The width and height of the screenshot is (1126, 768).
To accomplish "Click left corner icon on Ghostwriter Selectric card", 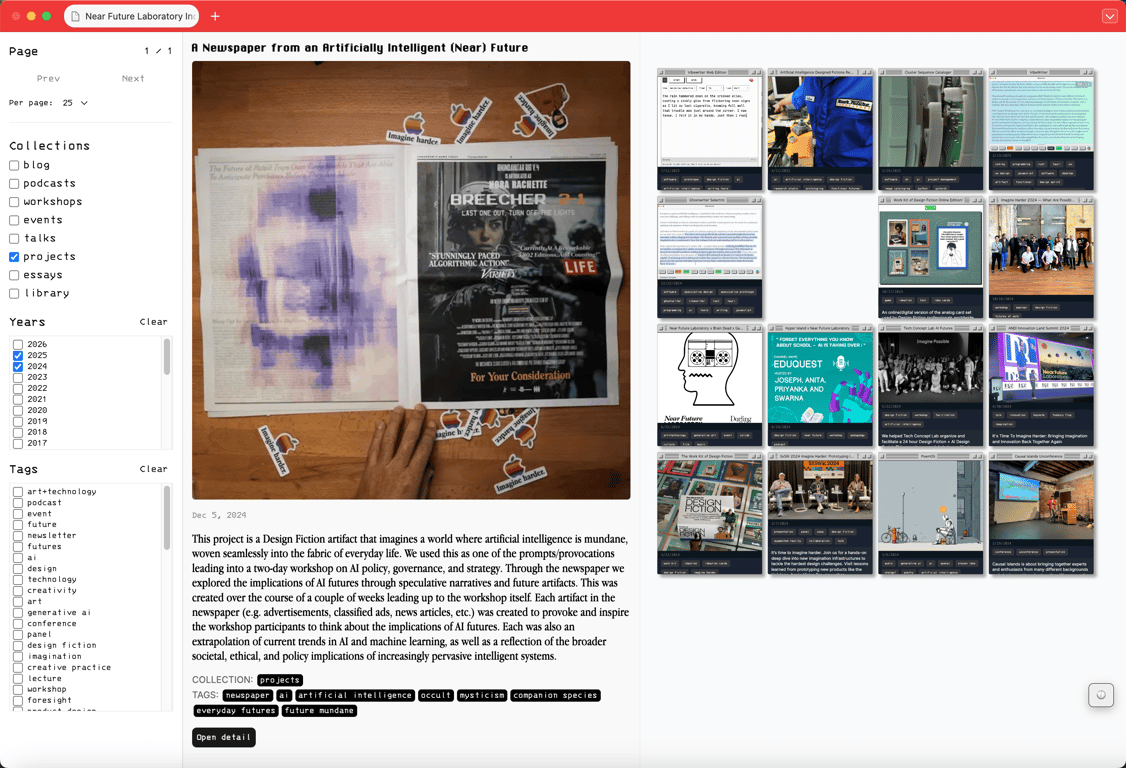I will click(x=661, y=200).
